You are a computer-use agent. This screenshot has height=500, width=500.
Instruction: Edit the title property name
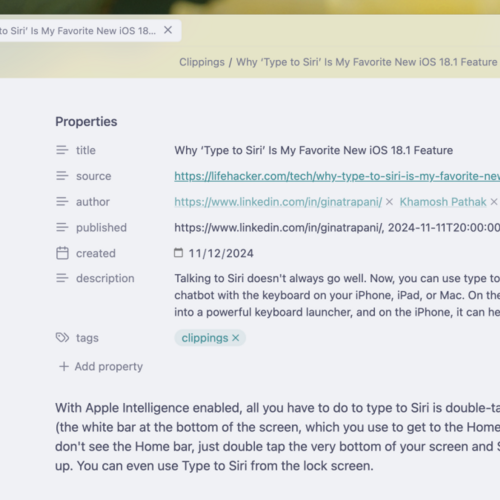86,150
